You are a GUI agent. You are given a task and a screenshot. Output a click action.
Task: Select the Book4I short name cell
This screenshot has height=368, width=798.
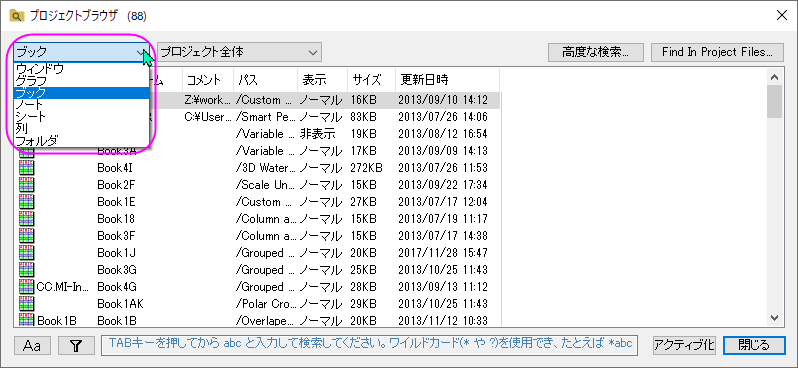coord(116,167)
